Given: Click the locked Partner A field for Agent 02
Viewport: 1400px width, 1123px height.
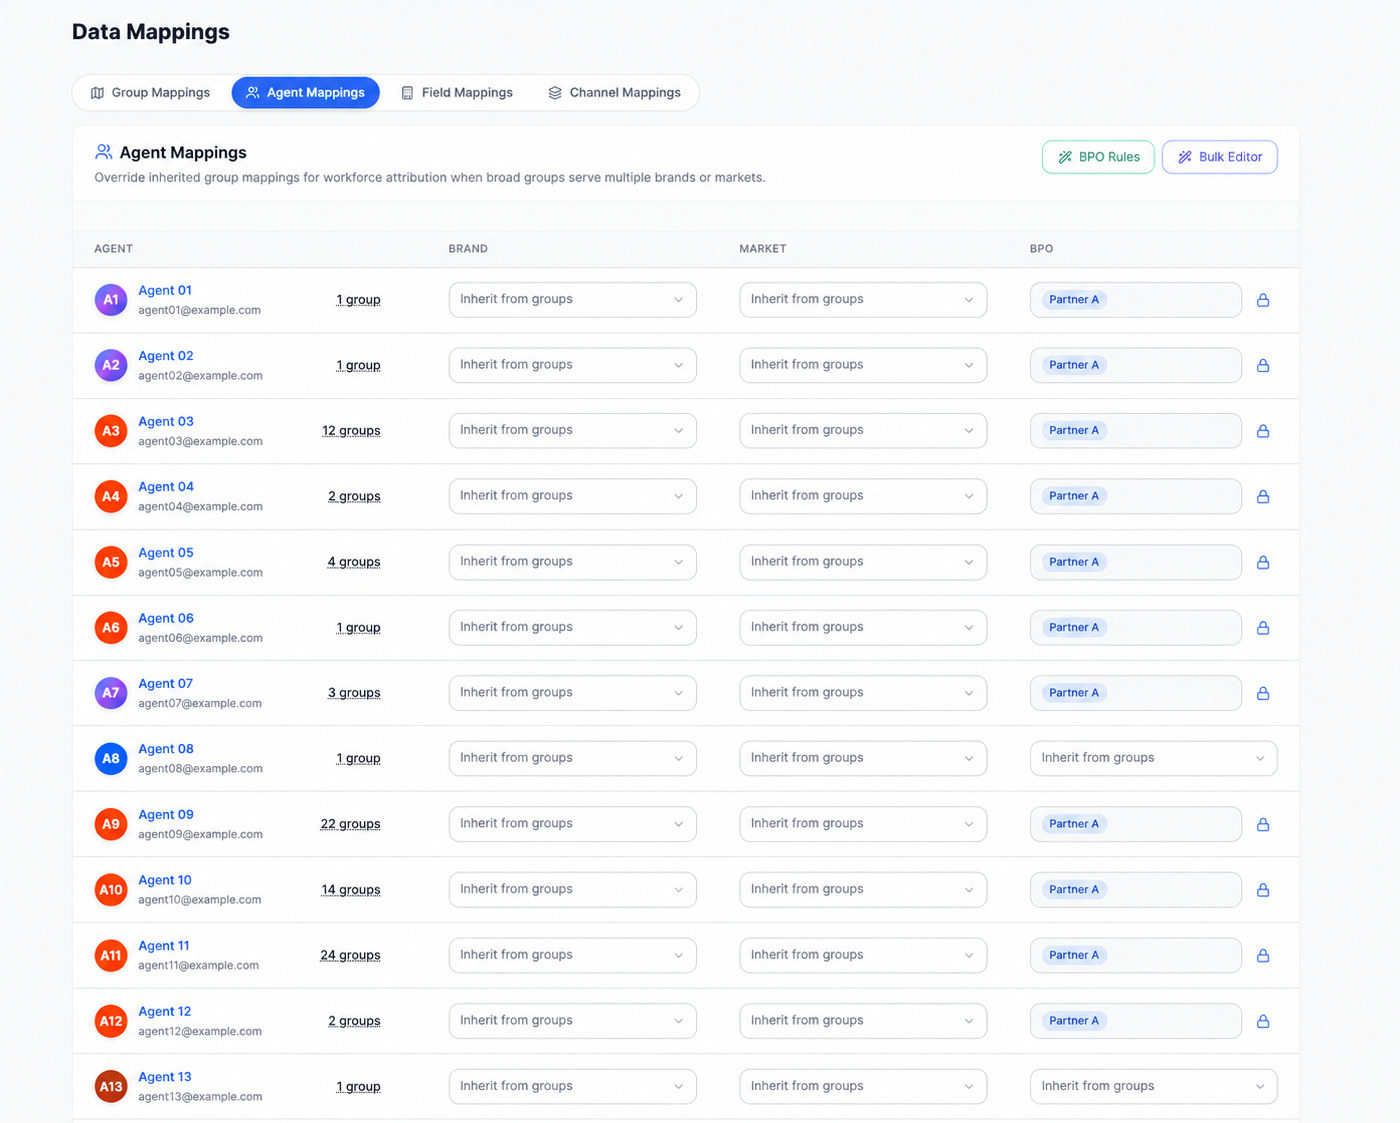Looking at the screenshot, I should coord(1136,366).
